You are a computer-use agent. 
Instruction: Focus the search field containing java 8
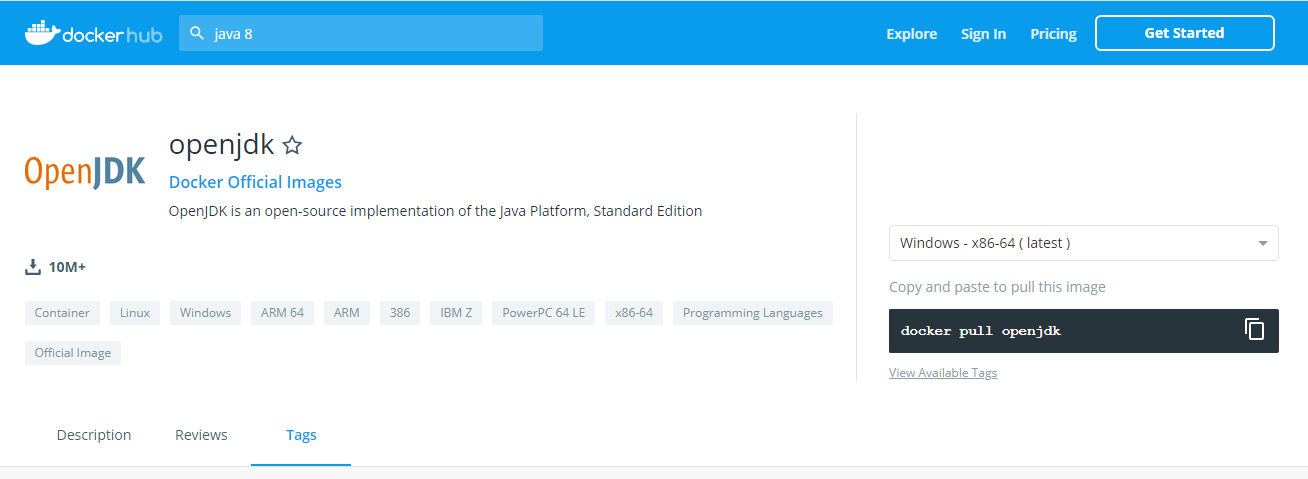pyautogui.click(x=361, y=33)
